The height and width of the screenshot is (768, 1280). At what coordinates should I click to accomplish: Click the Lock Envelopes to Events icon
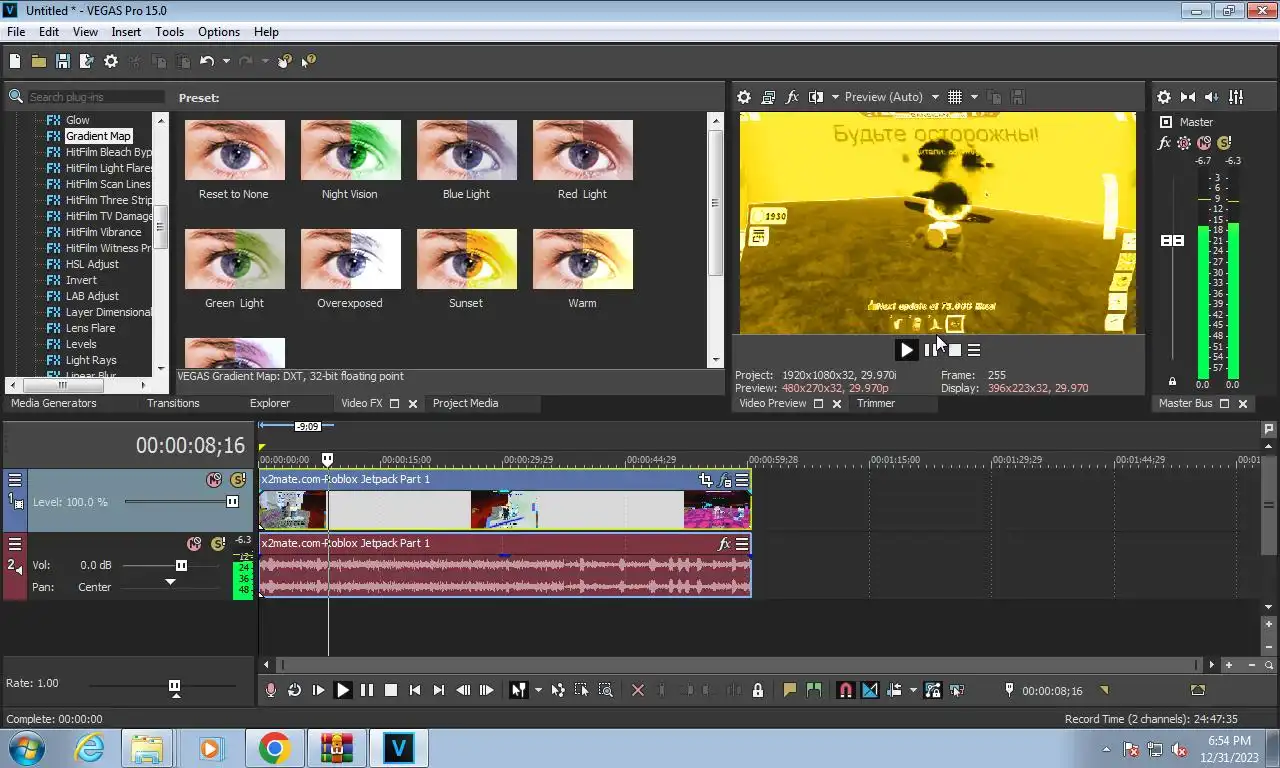click(933, 690)
